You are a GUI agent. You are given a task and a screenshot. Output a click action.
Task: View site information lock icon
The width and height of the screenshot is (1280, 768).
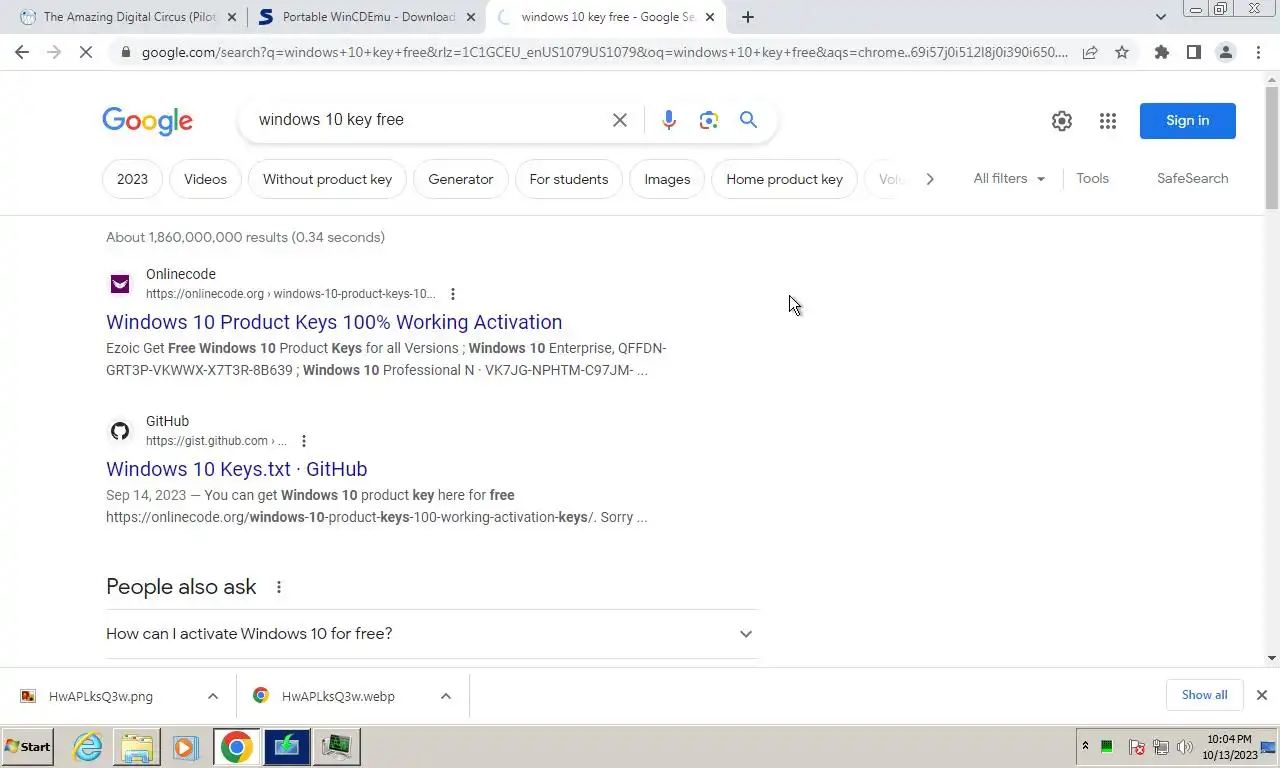124,52
